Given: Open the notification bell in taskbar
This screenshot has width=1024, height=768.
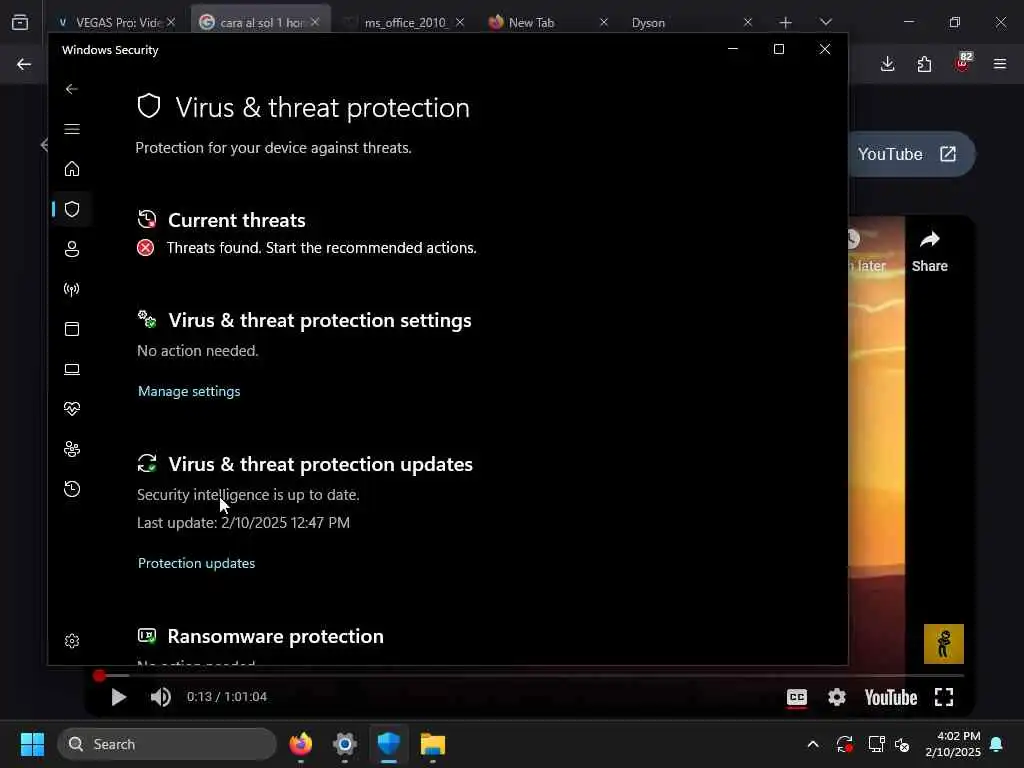Looking at the screenshot, I should [x=997, y=744].
